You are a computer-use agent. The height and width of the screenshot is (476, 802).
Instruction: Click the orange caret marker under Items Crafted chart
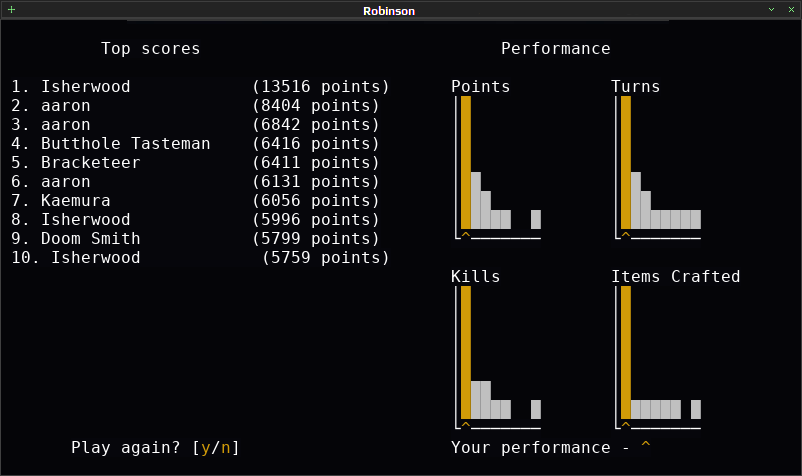coord(626,425)
